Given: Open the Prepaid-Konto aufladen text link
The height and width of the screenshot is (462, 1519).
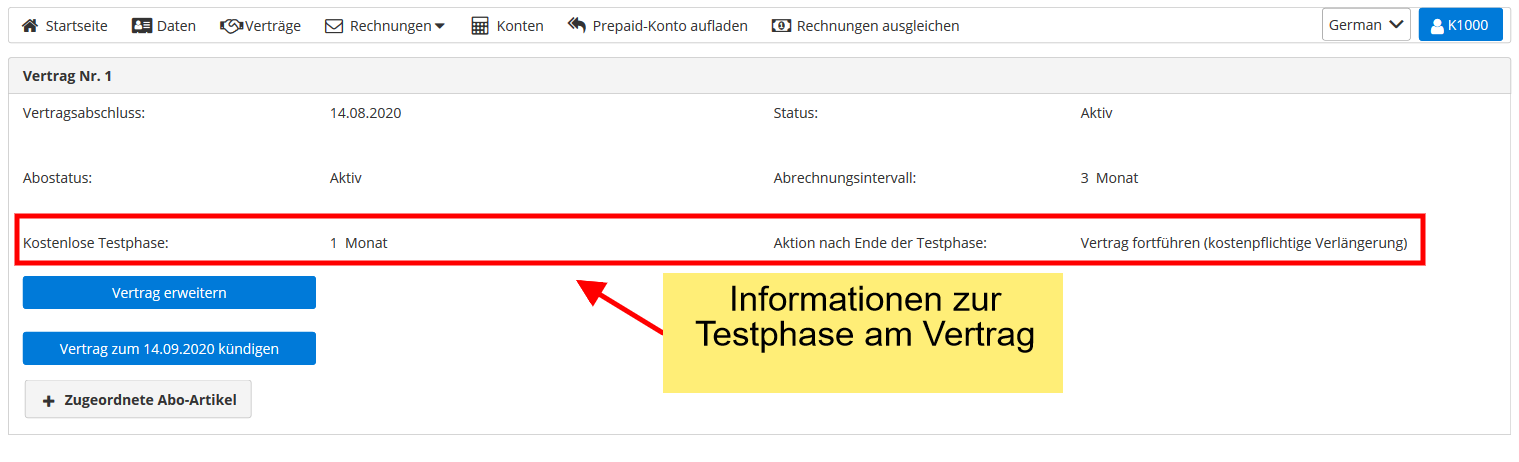Looking at the screenshot, I should [x=671, y=26].
